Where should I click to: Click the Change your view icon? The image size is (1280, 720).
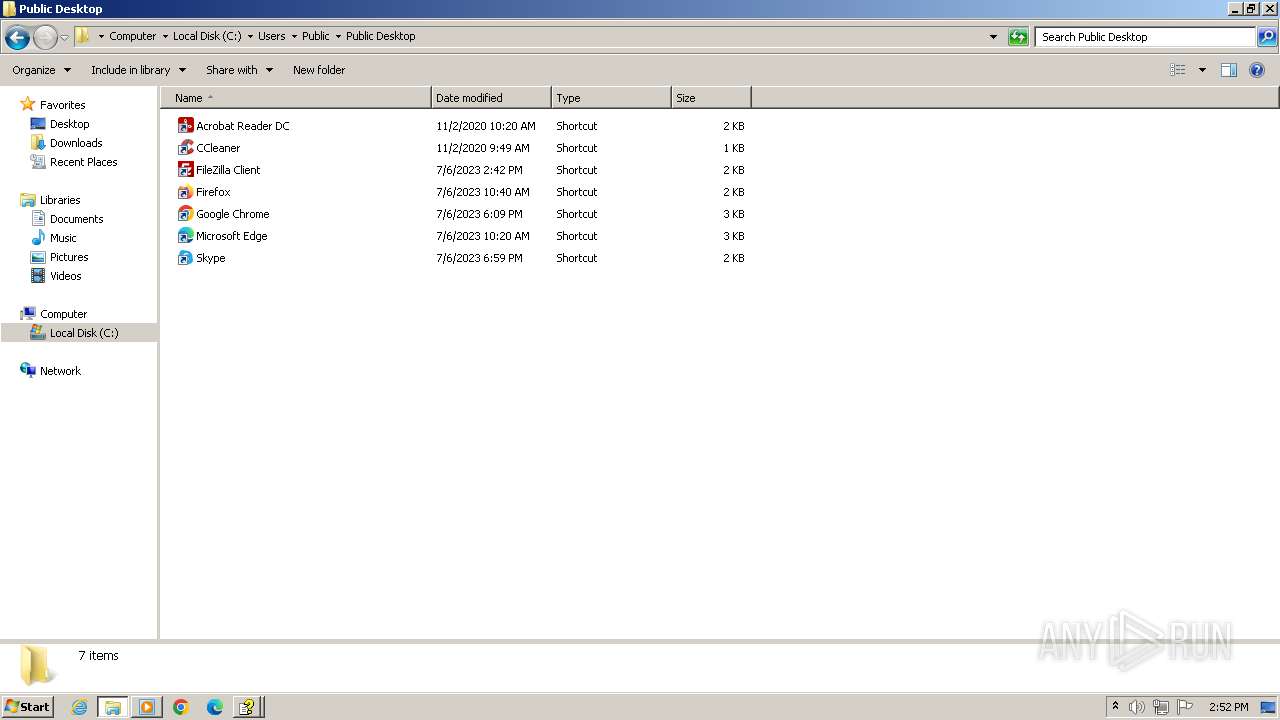tap(1178, 70)
